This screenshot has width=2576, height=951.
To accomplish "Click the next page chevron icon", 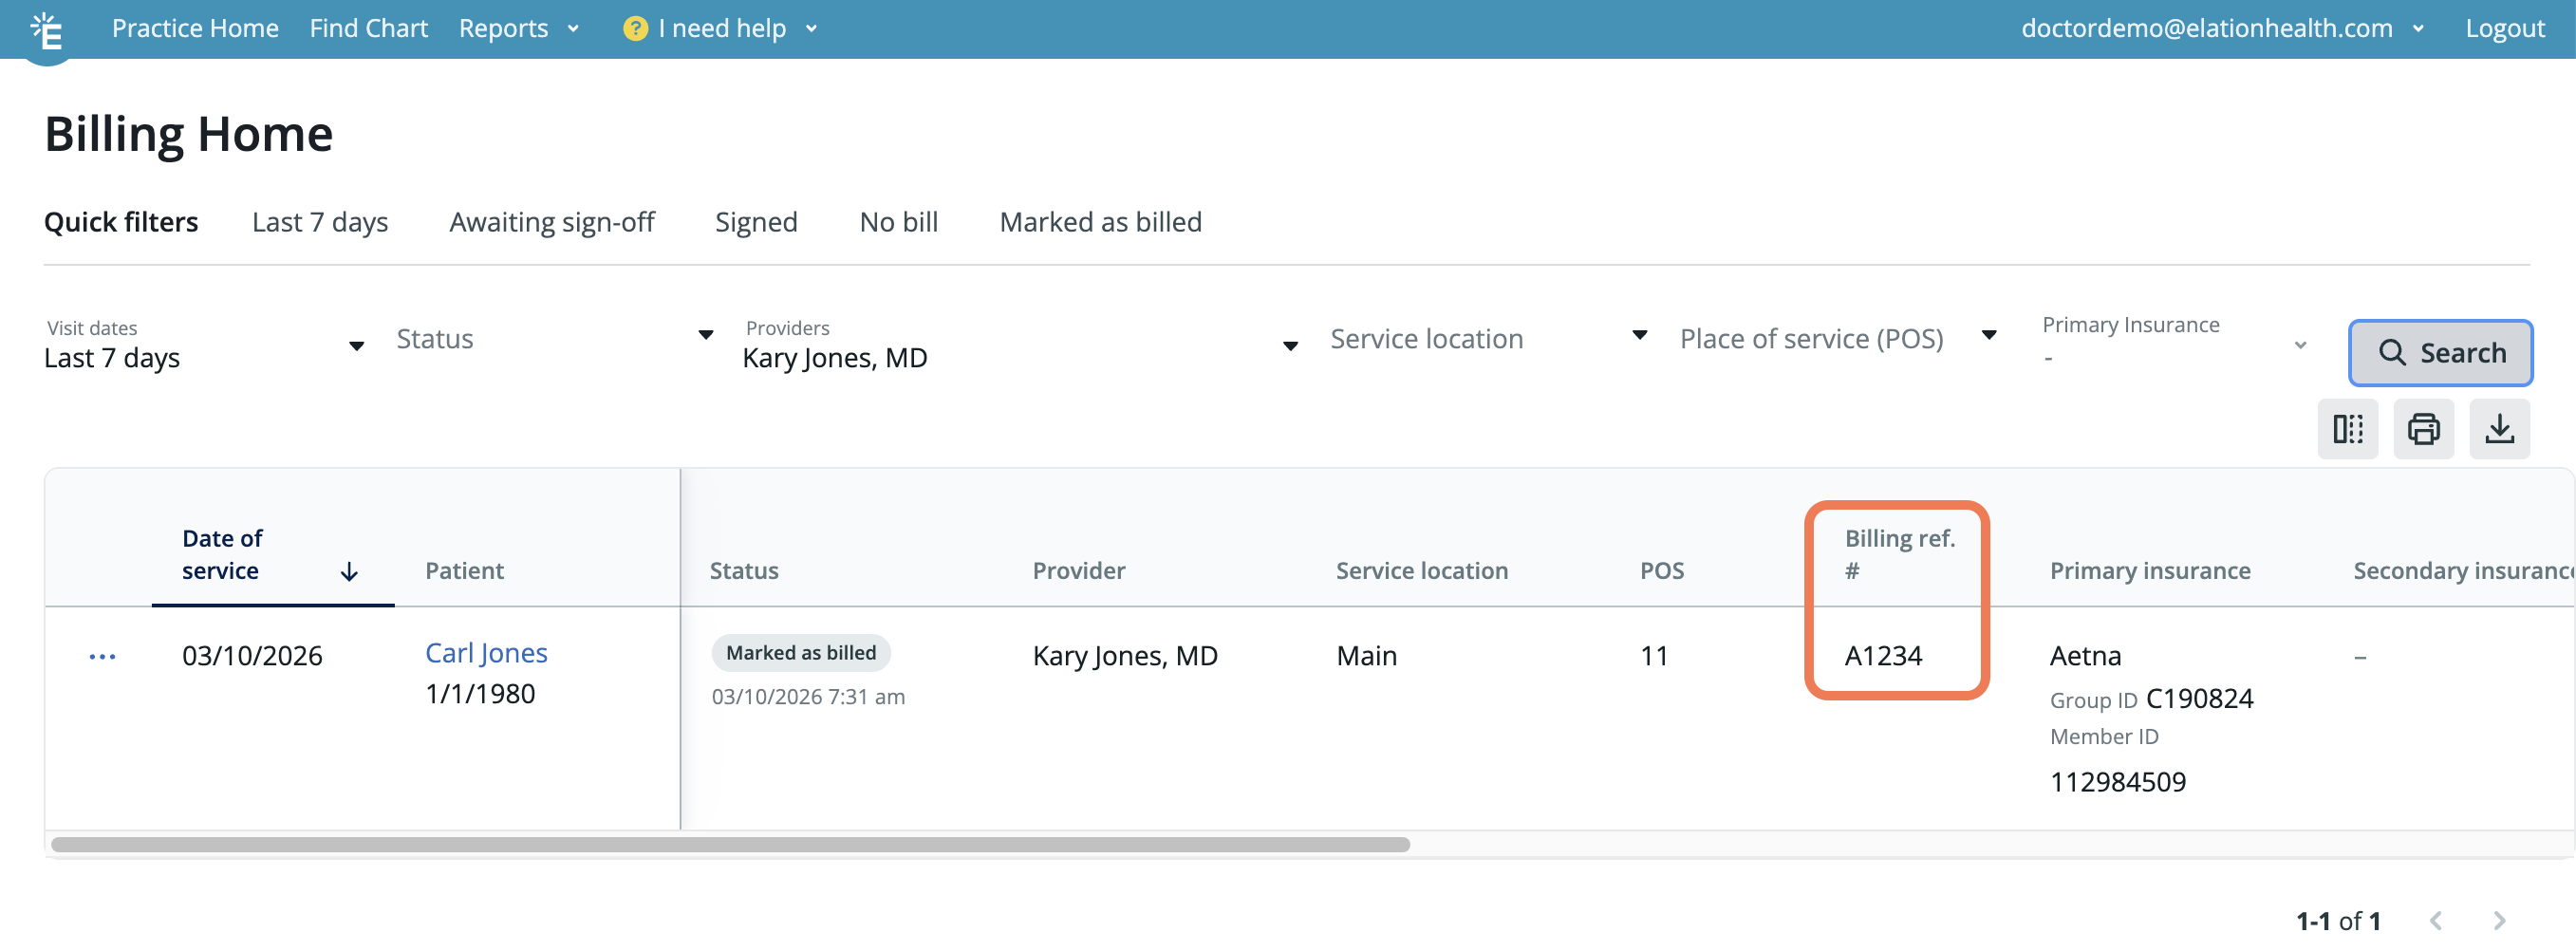I will [x=2499, y=919].
